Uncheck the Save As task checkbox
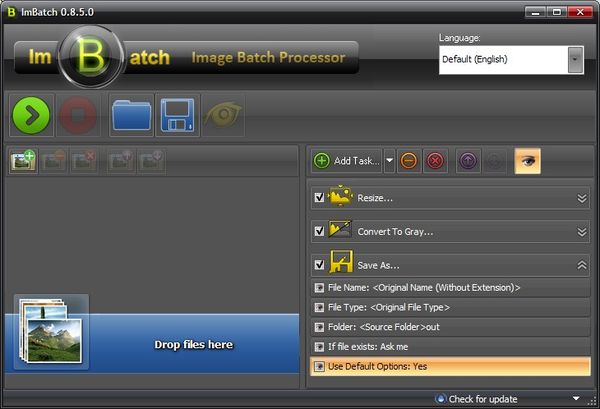 [319, 265]
